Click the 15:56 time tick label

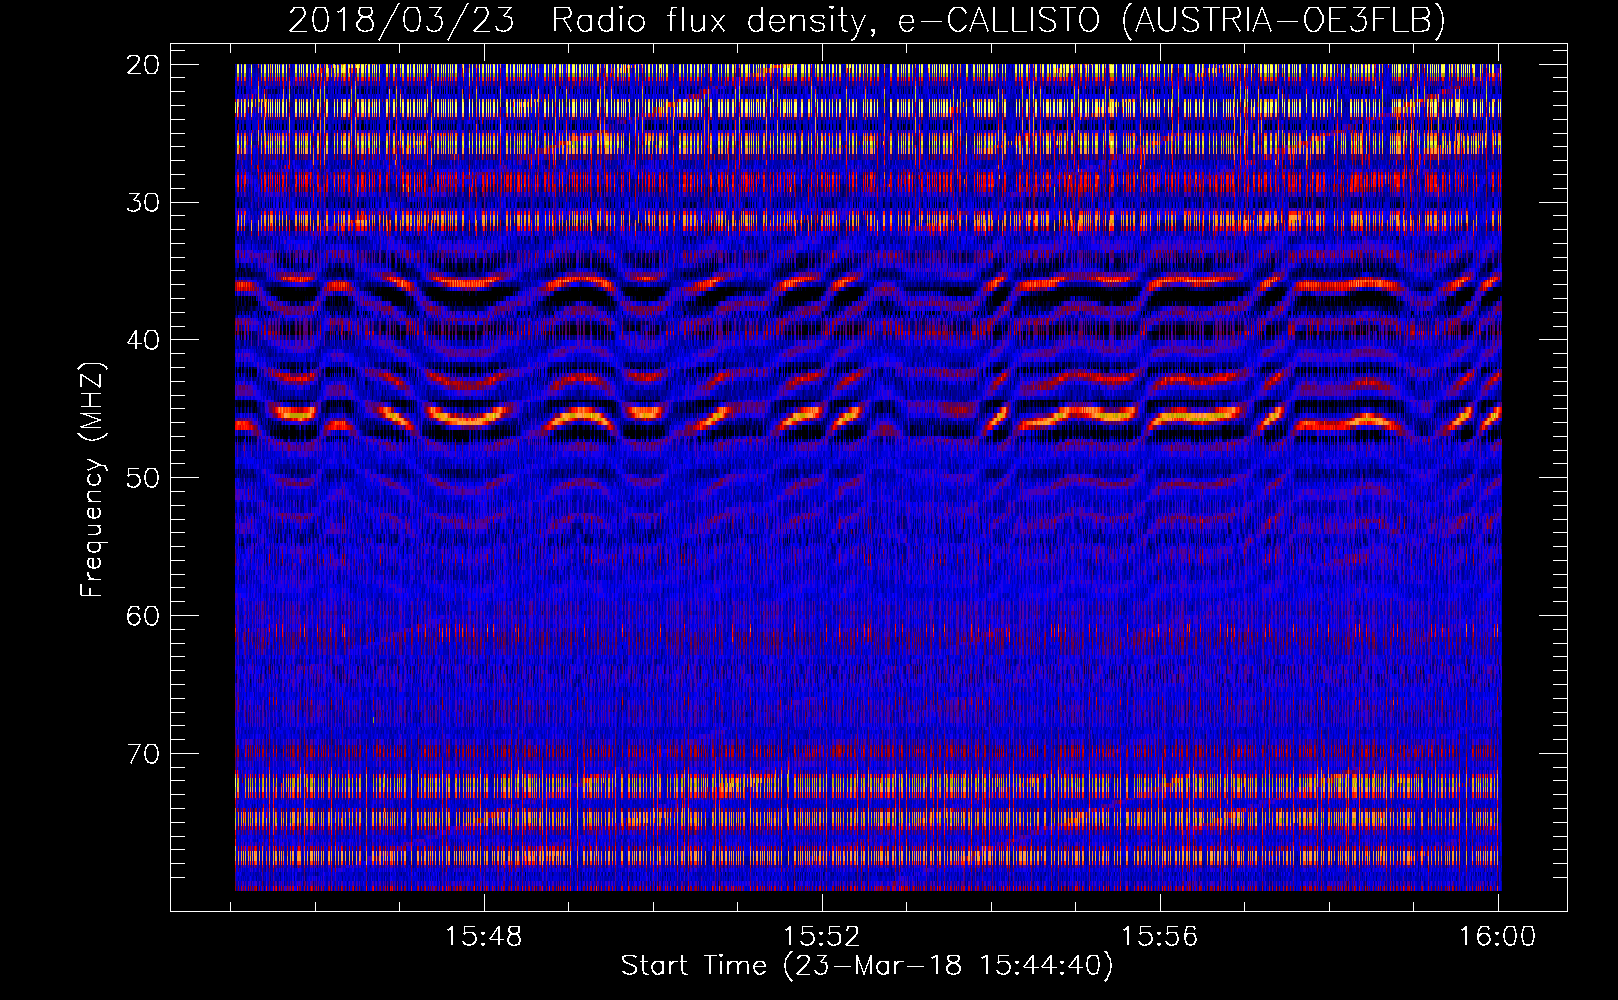[1159, 937]
